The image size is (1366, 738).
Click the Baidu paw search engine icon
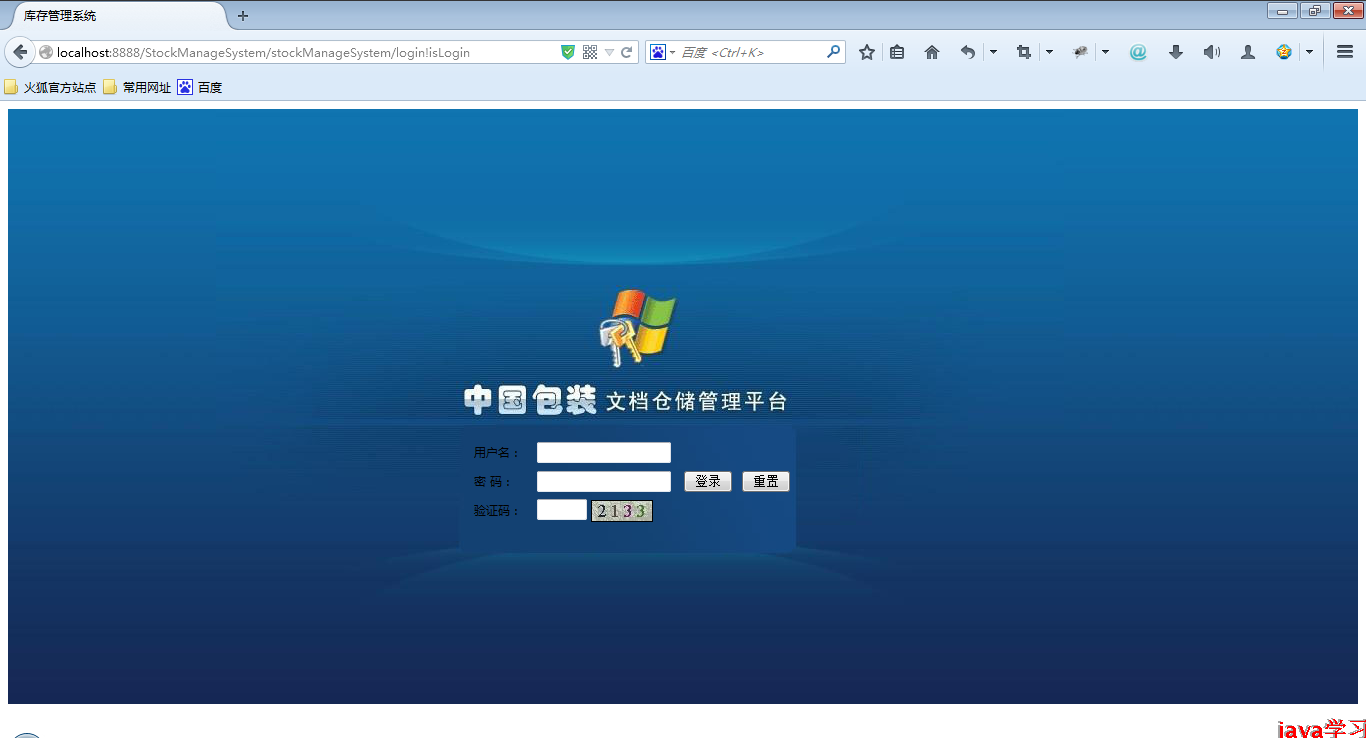click(x=658, y=52)
